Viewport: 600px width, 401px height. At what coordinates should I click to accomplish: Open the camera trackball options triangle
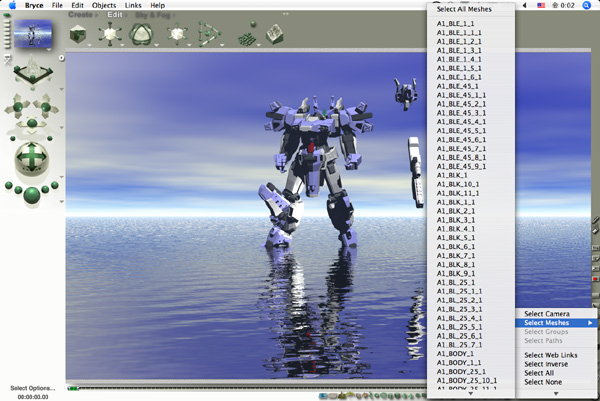tap(61, 177)
